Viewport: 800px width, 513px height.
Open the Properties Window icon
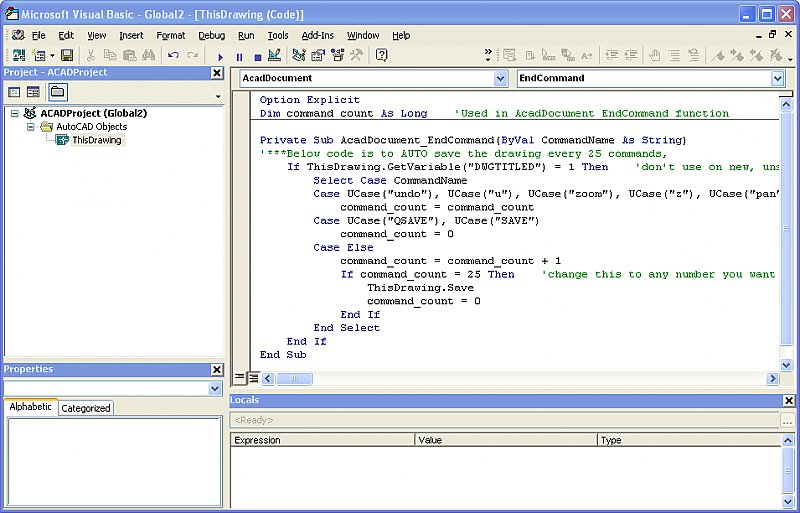click(x=318, y=55)
